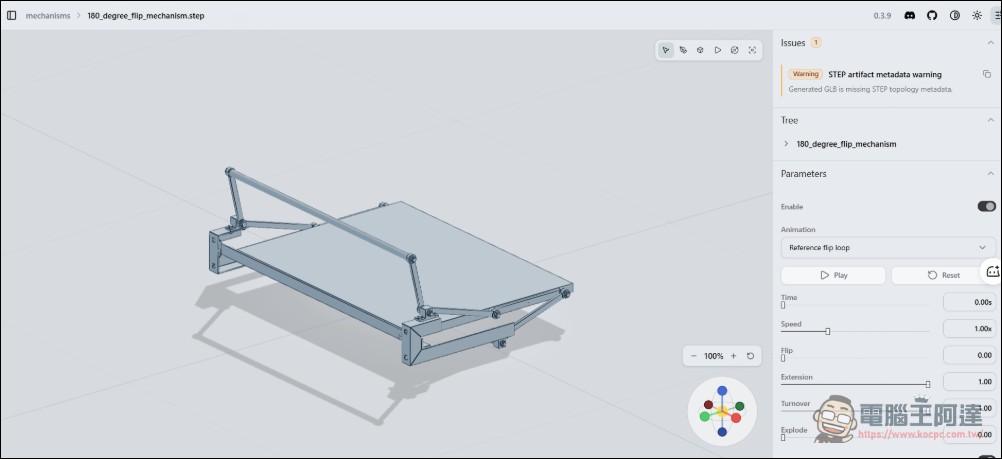Click the fit-to-view focus icon
1002x459 pixels.
[752, 50]
